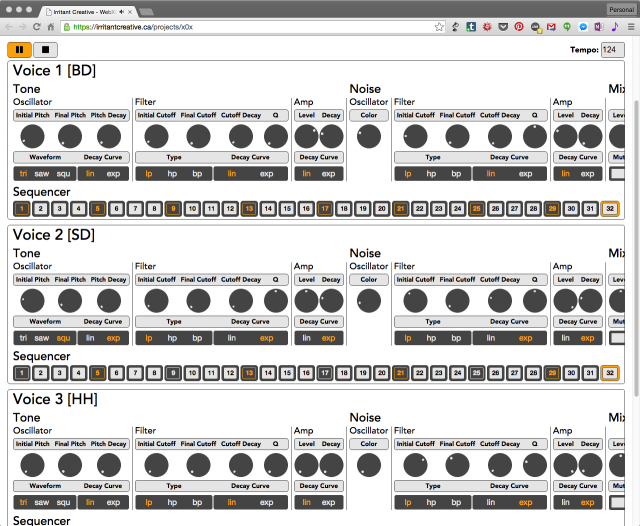
Task: Reload the page with the browser refresh icon
Action: point(37,27)
